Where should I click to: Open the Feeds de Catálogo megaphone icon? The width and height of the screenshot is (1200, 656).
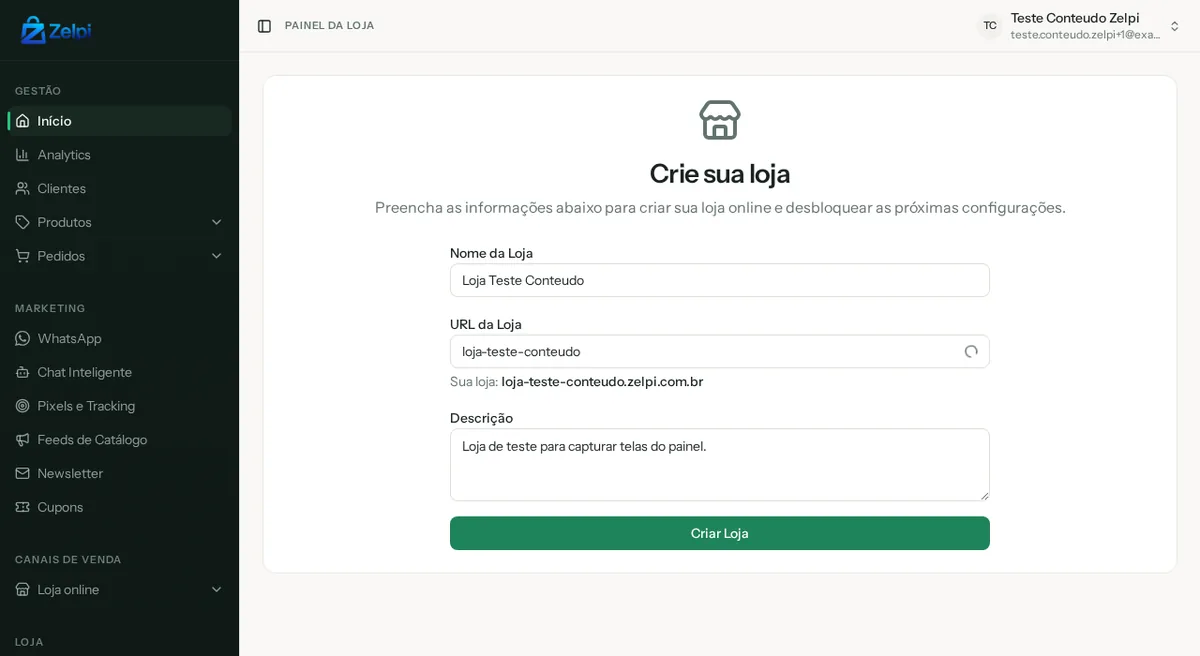(x=22, y=440)
